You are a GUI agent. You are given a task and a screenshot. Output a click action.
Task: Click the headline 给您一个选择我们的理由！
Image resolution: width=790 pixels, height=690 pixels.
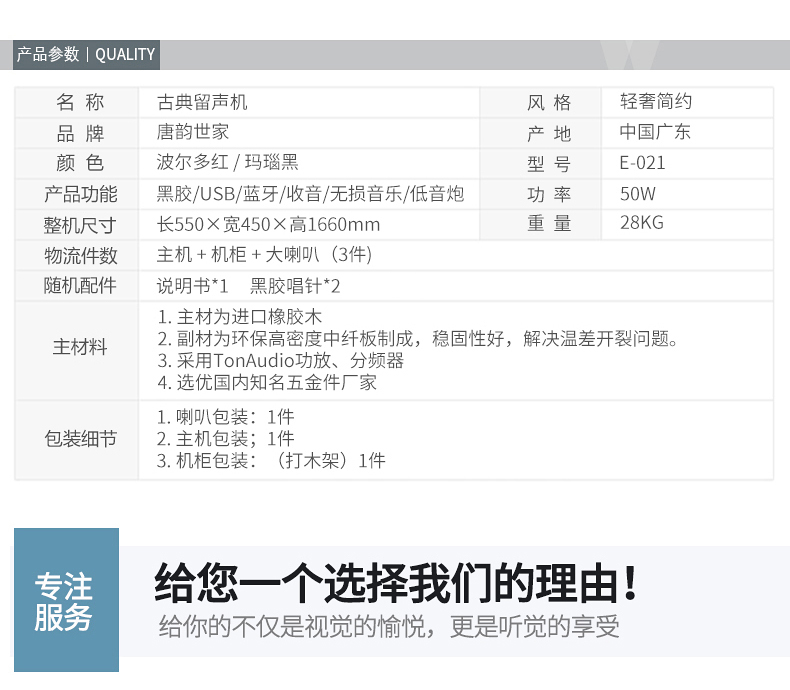click(x=397, y=583)
